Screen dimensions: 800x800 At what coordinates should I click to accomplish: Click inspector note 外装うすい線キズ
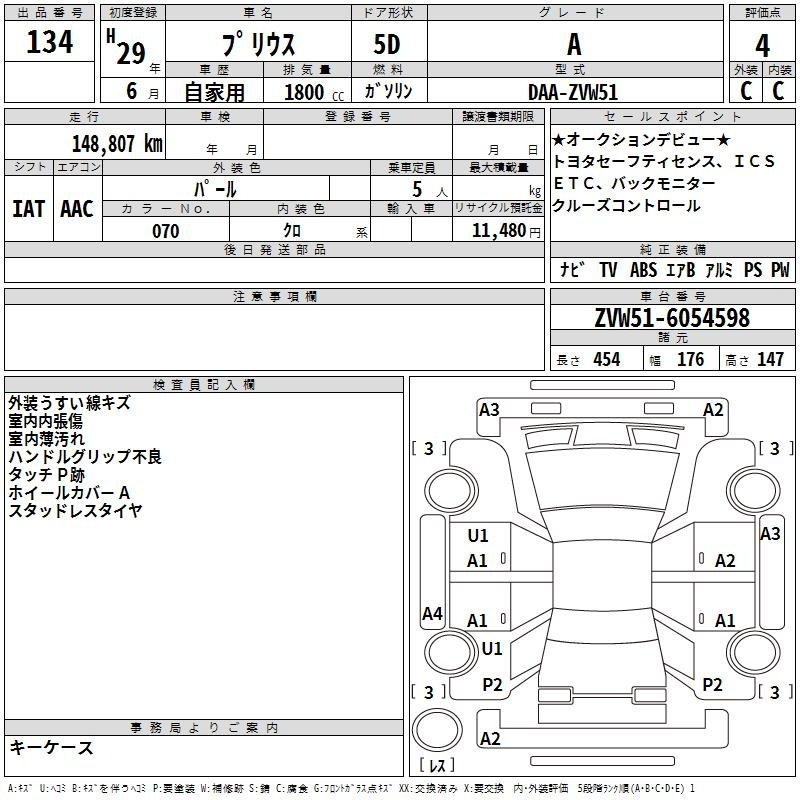coord(69,403)
